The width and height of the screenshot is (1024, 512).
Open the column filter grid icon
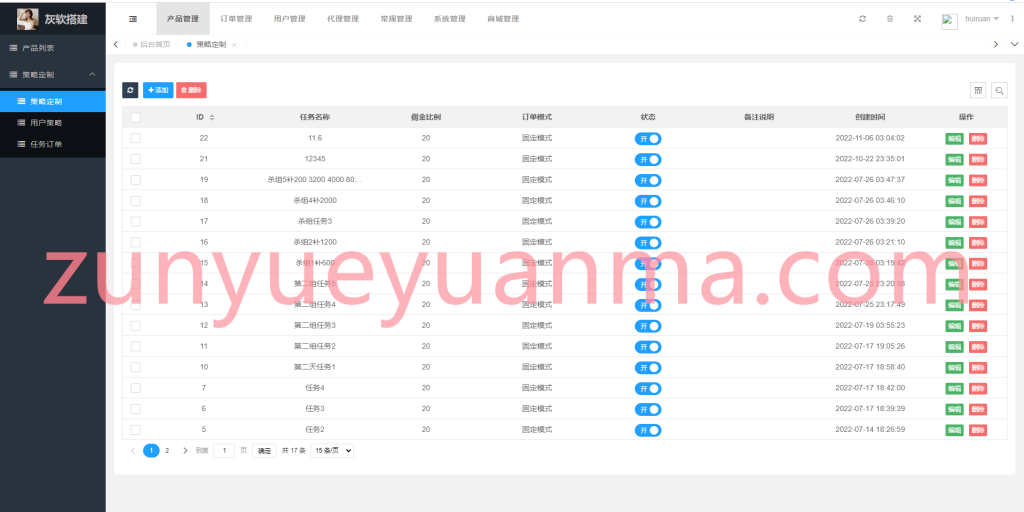pos(978,91)
